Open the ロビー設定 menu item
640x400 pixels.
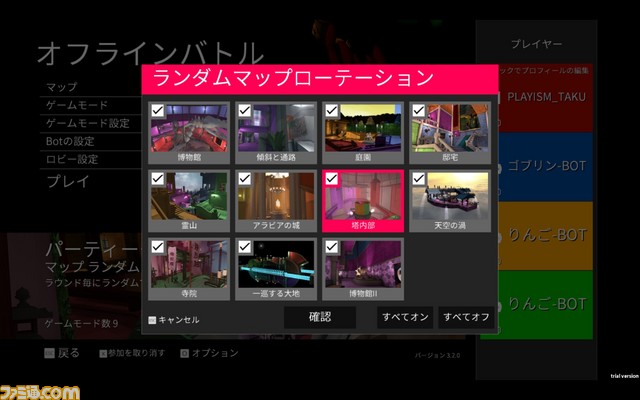pos(72,159)
